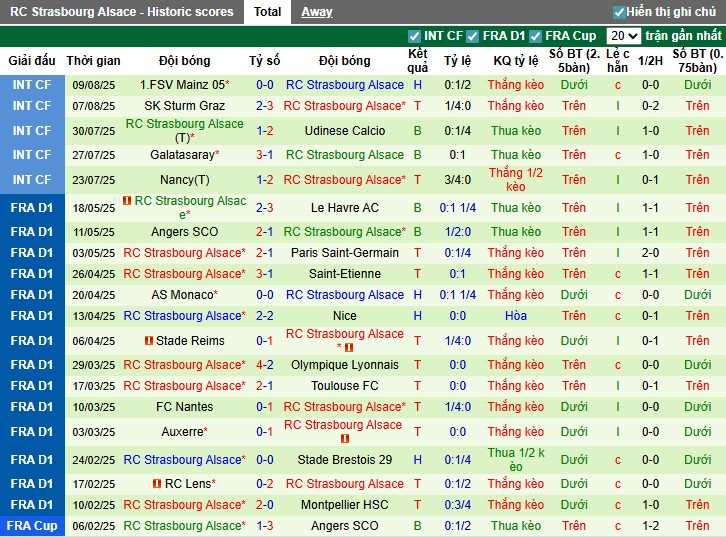The image size is (726, 537).
Task: Switch to the Away tab
Action: (x=317, y=12)
